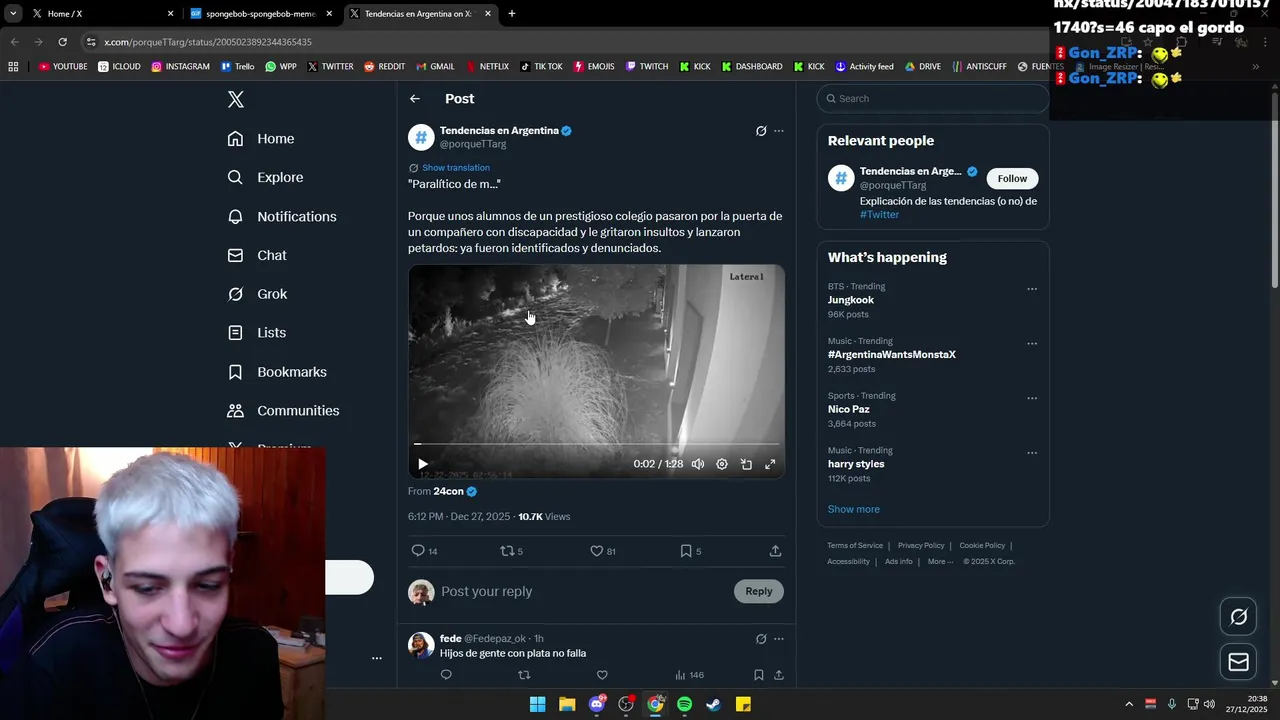Open floating messages envelope button
The width and height of the screenshot is (1280, 720).
(x=1238, y=662)
